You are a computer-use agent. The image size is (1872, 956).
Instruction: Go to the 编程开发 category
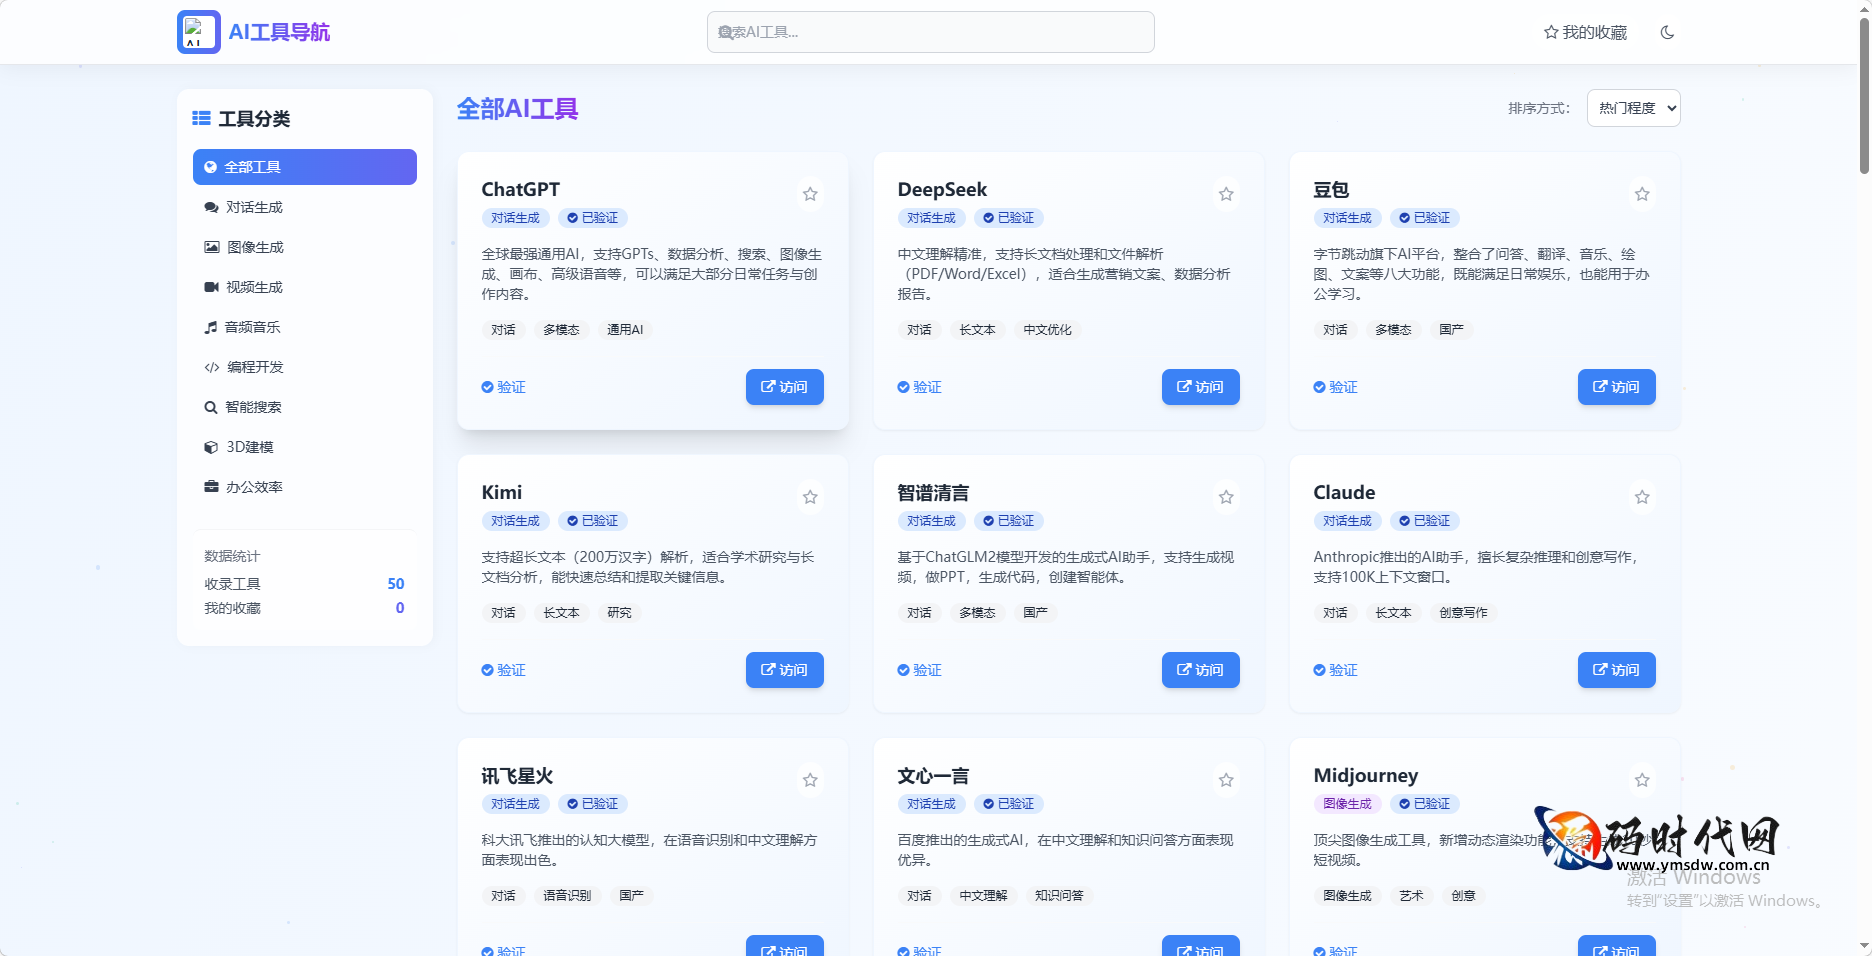pos(254,367)
